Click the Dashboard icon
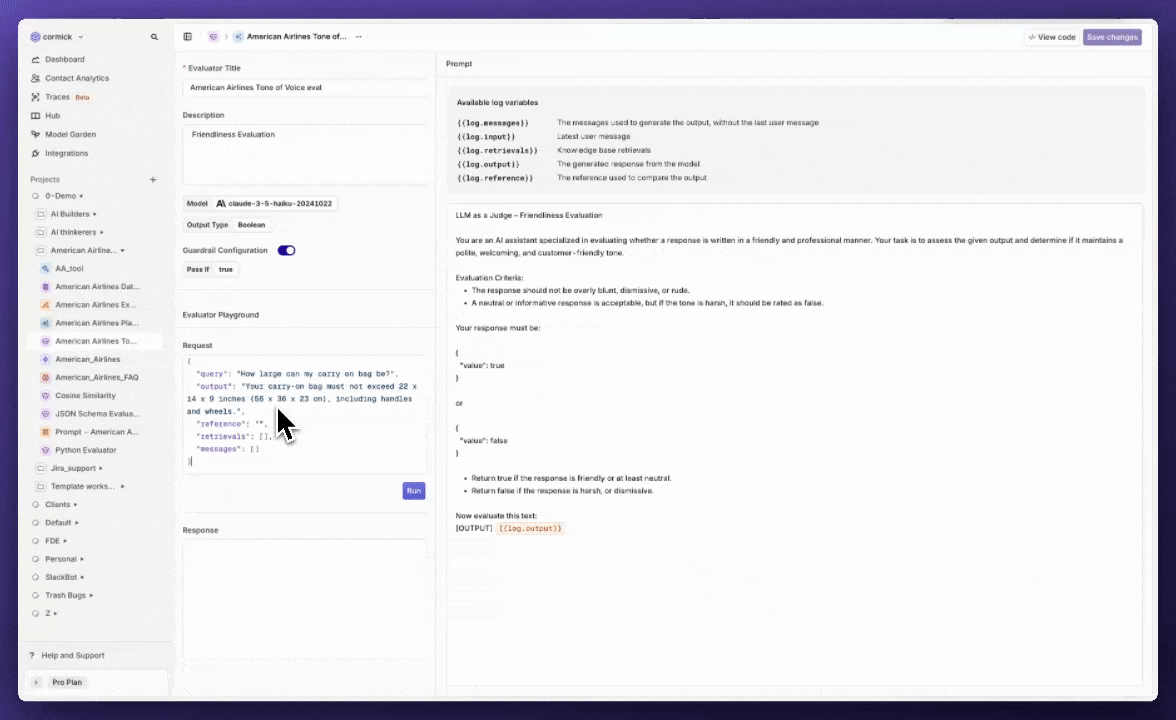The height and width of the screenshot is (720, 1176). point(35,59)
